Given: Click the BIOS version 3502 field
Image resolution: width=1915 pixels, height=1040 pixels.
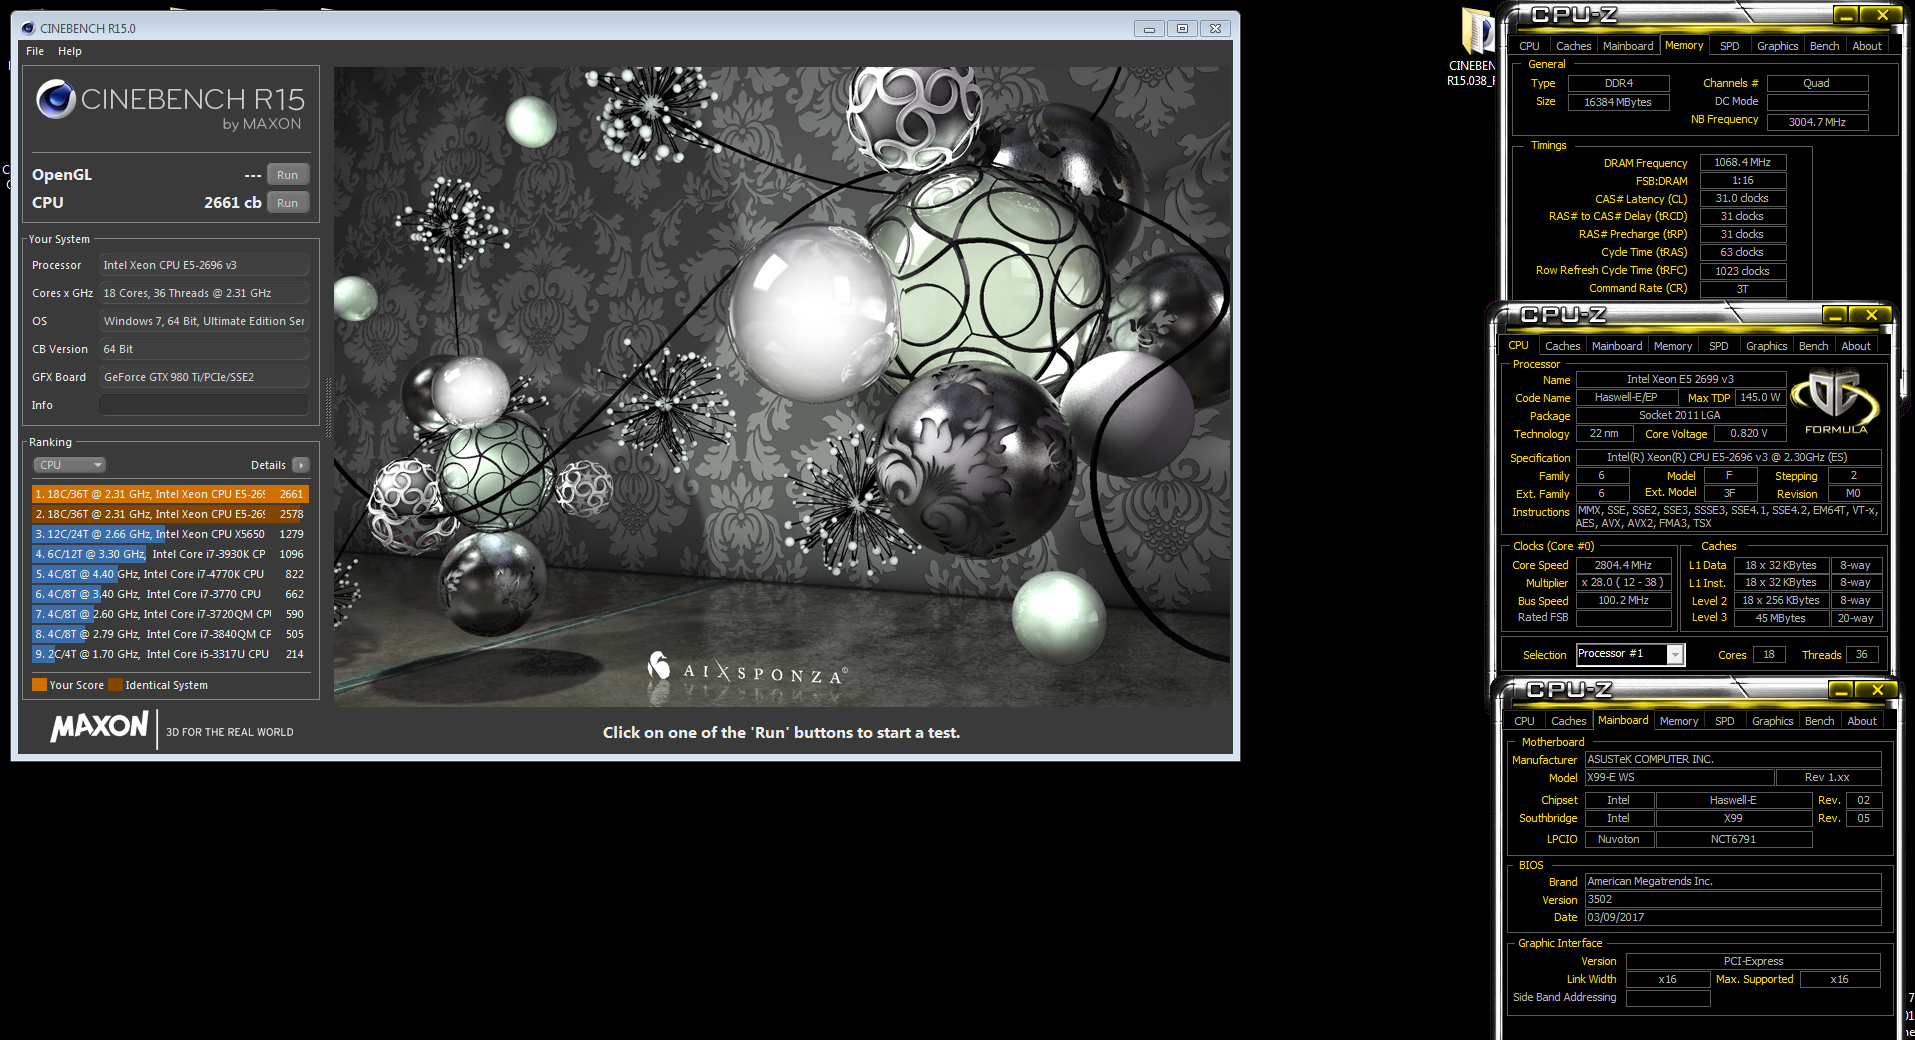Looking at the screenshot, I should tap(1732, 899).
